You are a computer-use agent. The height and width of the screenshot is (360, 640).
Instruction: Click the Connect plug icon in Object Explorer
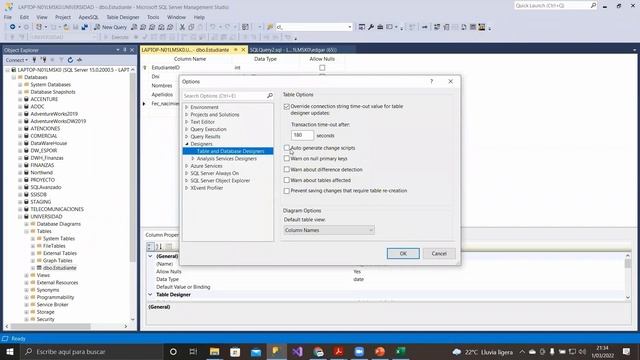pos(35,60)
